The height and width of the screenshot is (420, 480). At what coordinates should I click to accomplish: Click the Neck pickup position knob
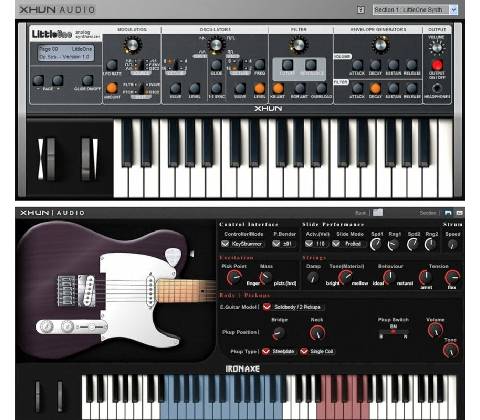[x=317, y=333]
